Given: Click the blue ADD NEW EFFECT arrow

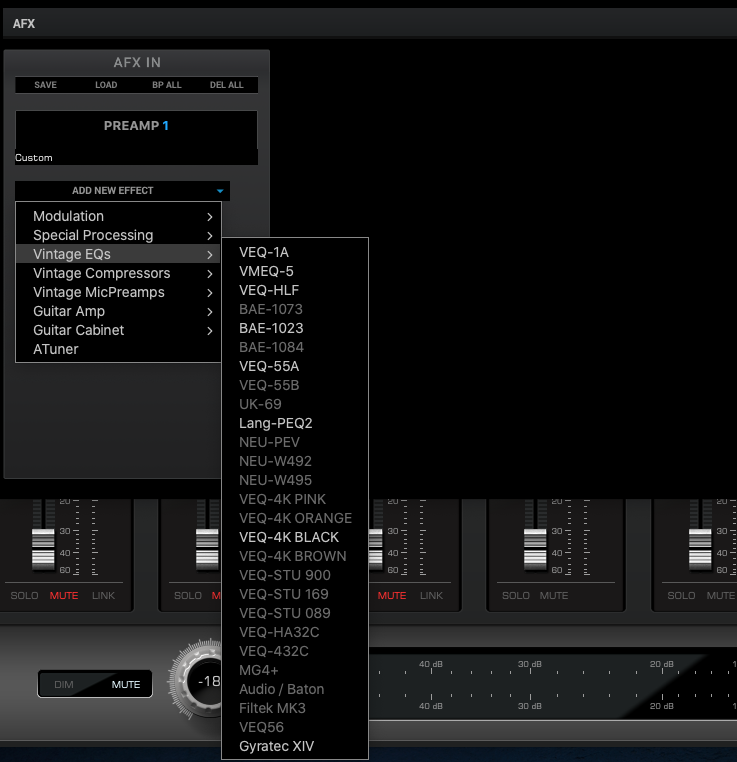Looking at the screenshot, I should coord(220,191).
